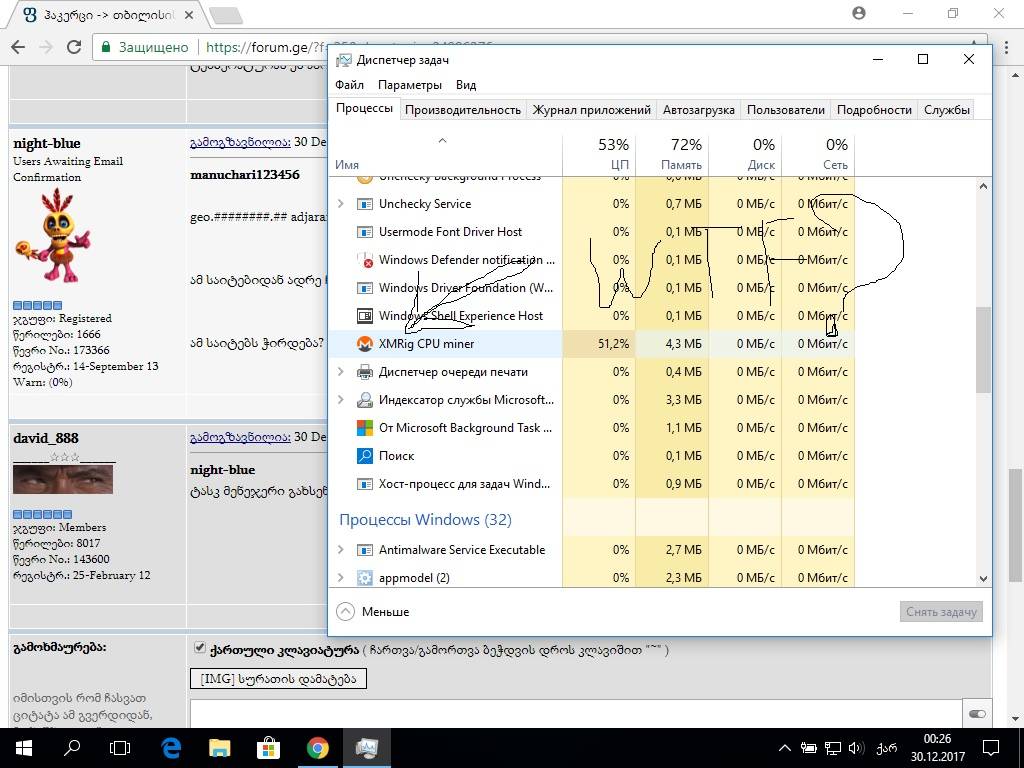
Task: Click the Windows Shell Experience Host icon
Action: [x=364, y=316]
